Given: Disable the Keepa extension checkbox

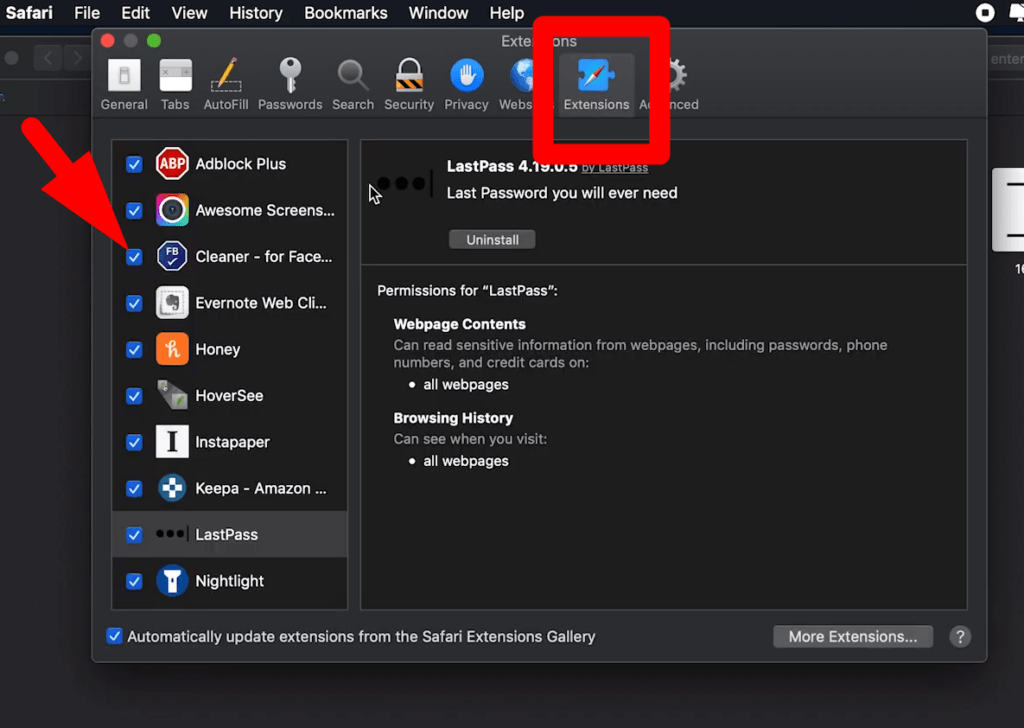Looking at the screenshot, I should [x=134, y=488].
